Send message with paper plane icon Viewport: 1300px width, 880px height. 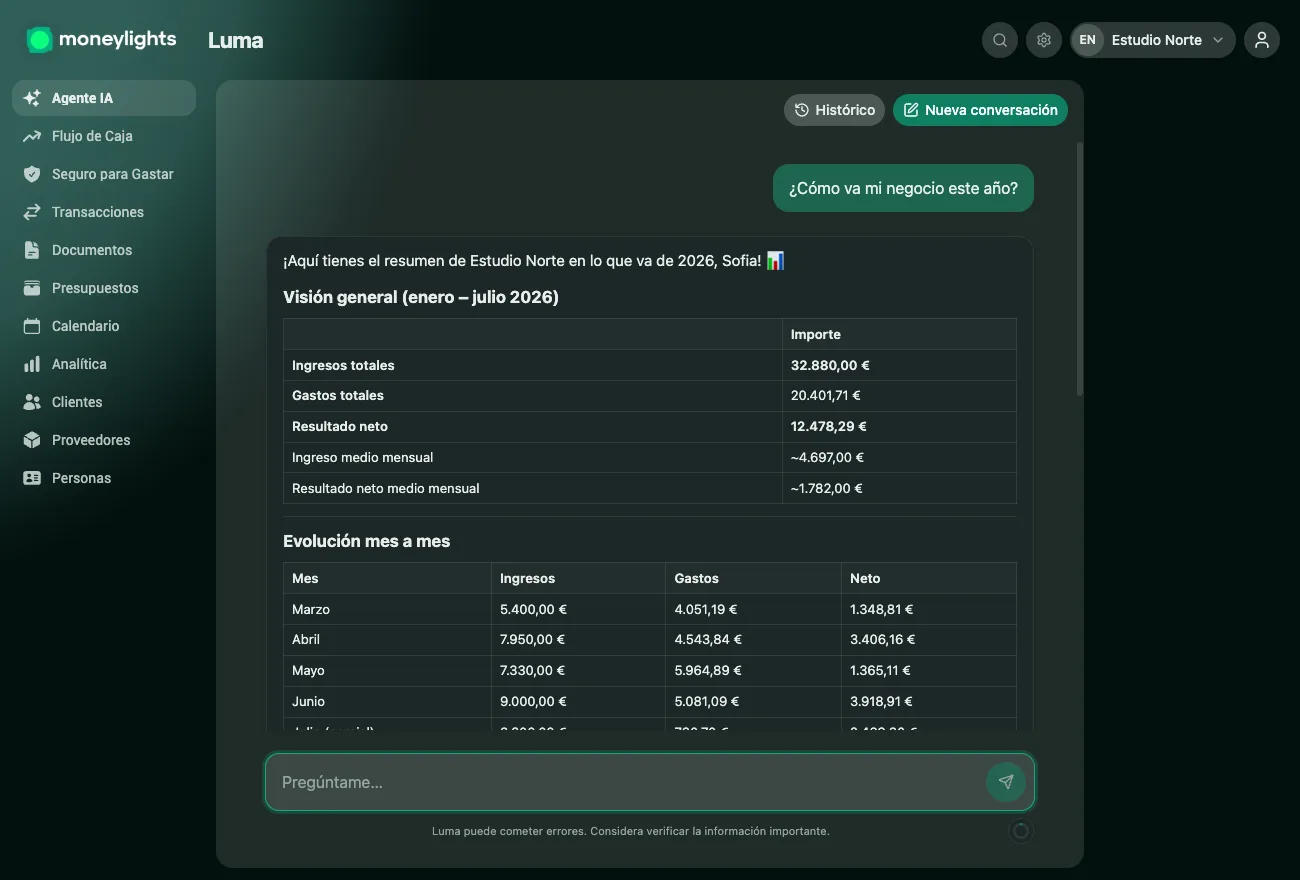click(x=1006, y=782)
